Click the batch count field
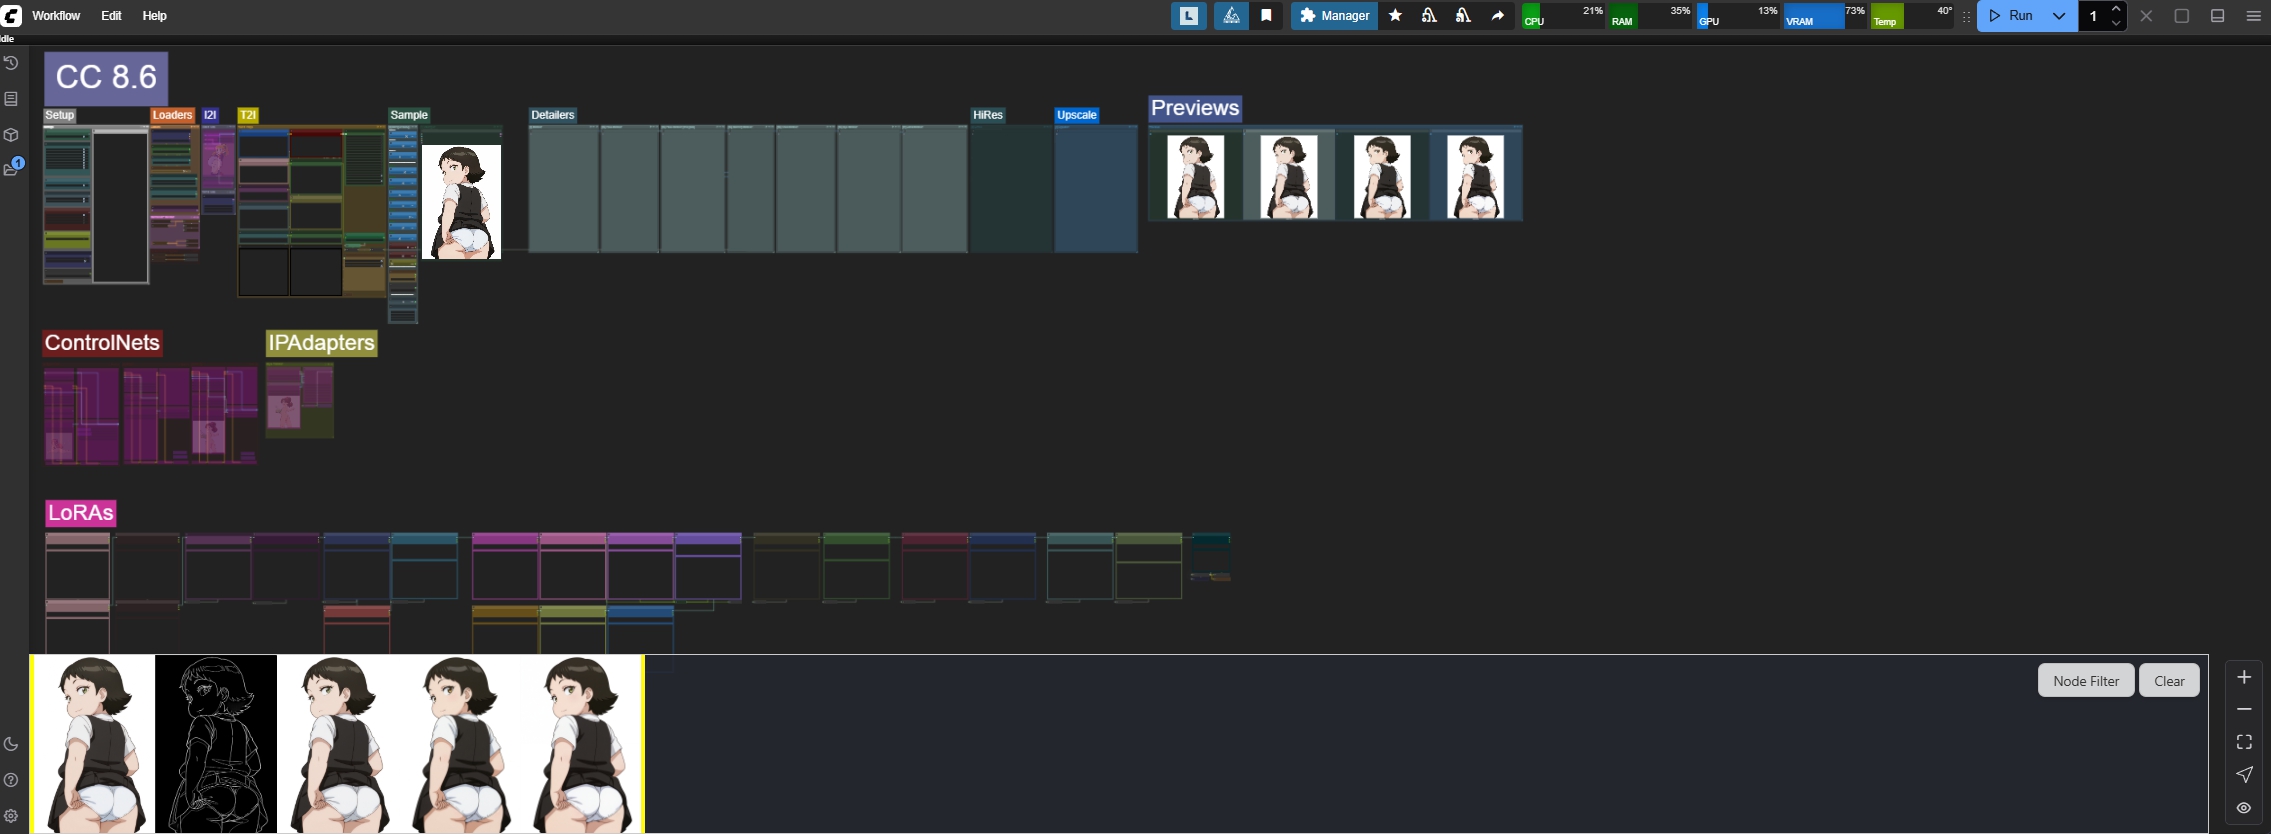 click(2093, 16)
